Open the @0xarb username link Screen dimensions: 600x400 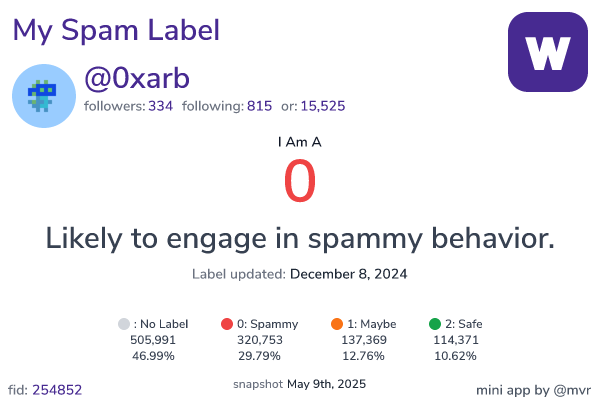(137, 78)
